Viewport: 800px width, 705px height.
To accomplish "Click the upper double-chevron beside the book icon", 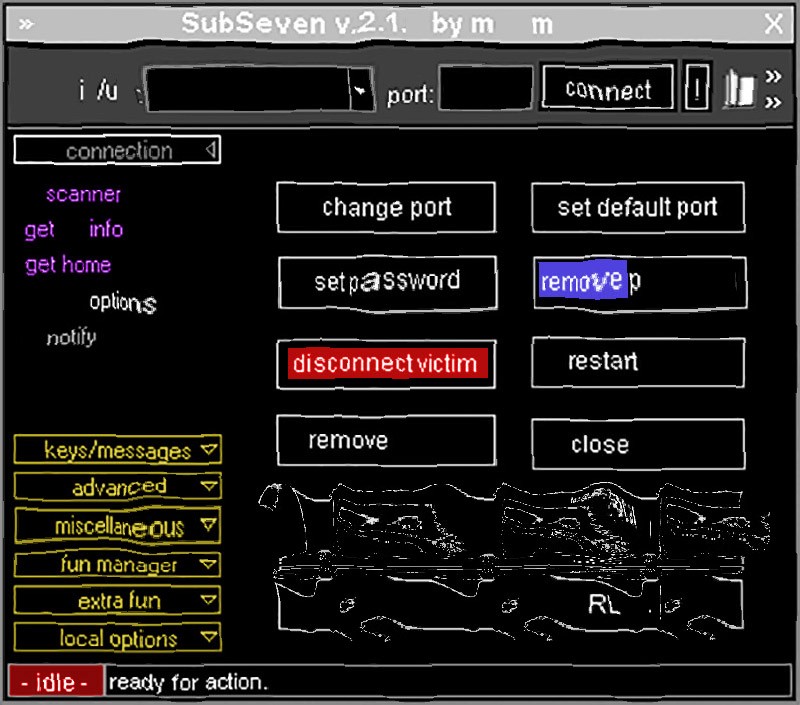I will 773,77.
